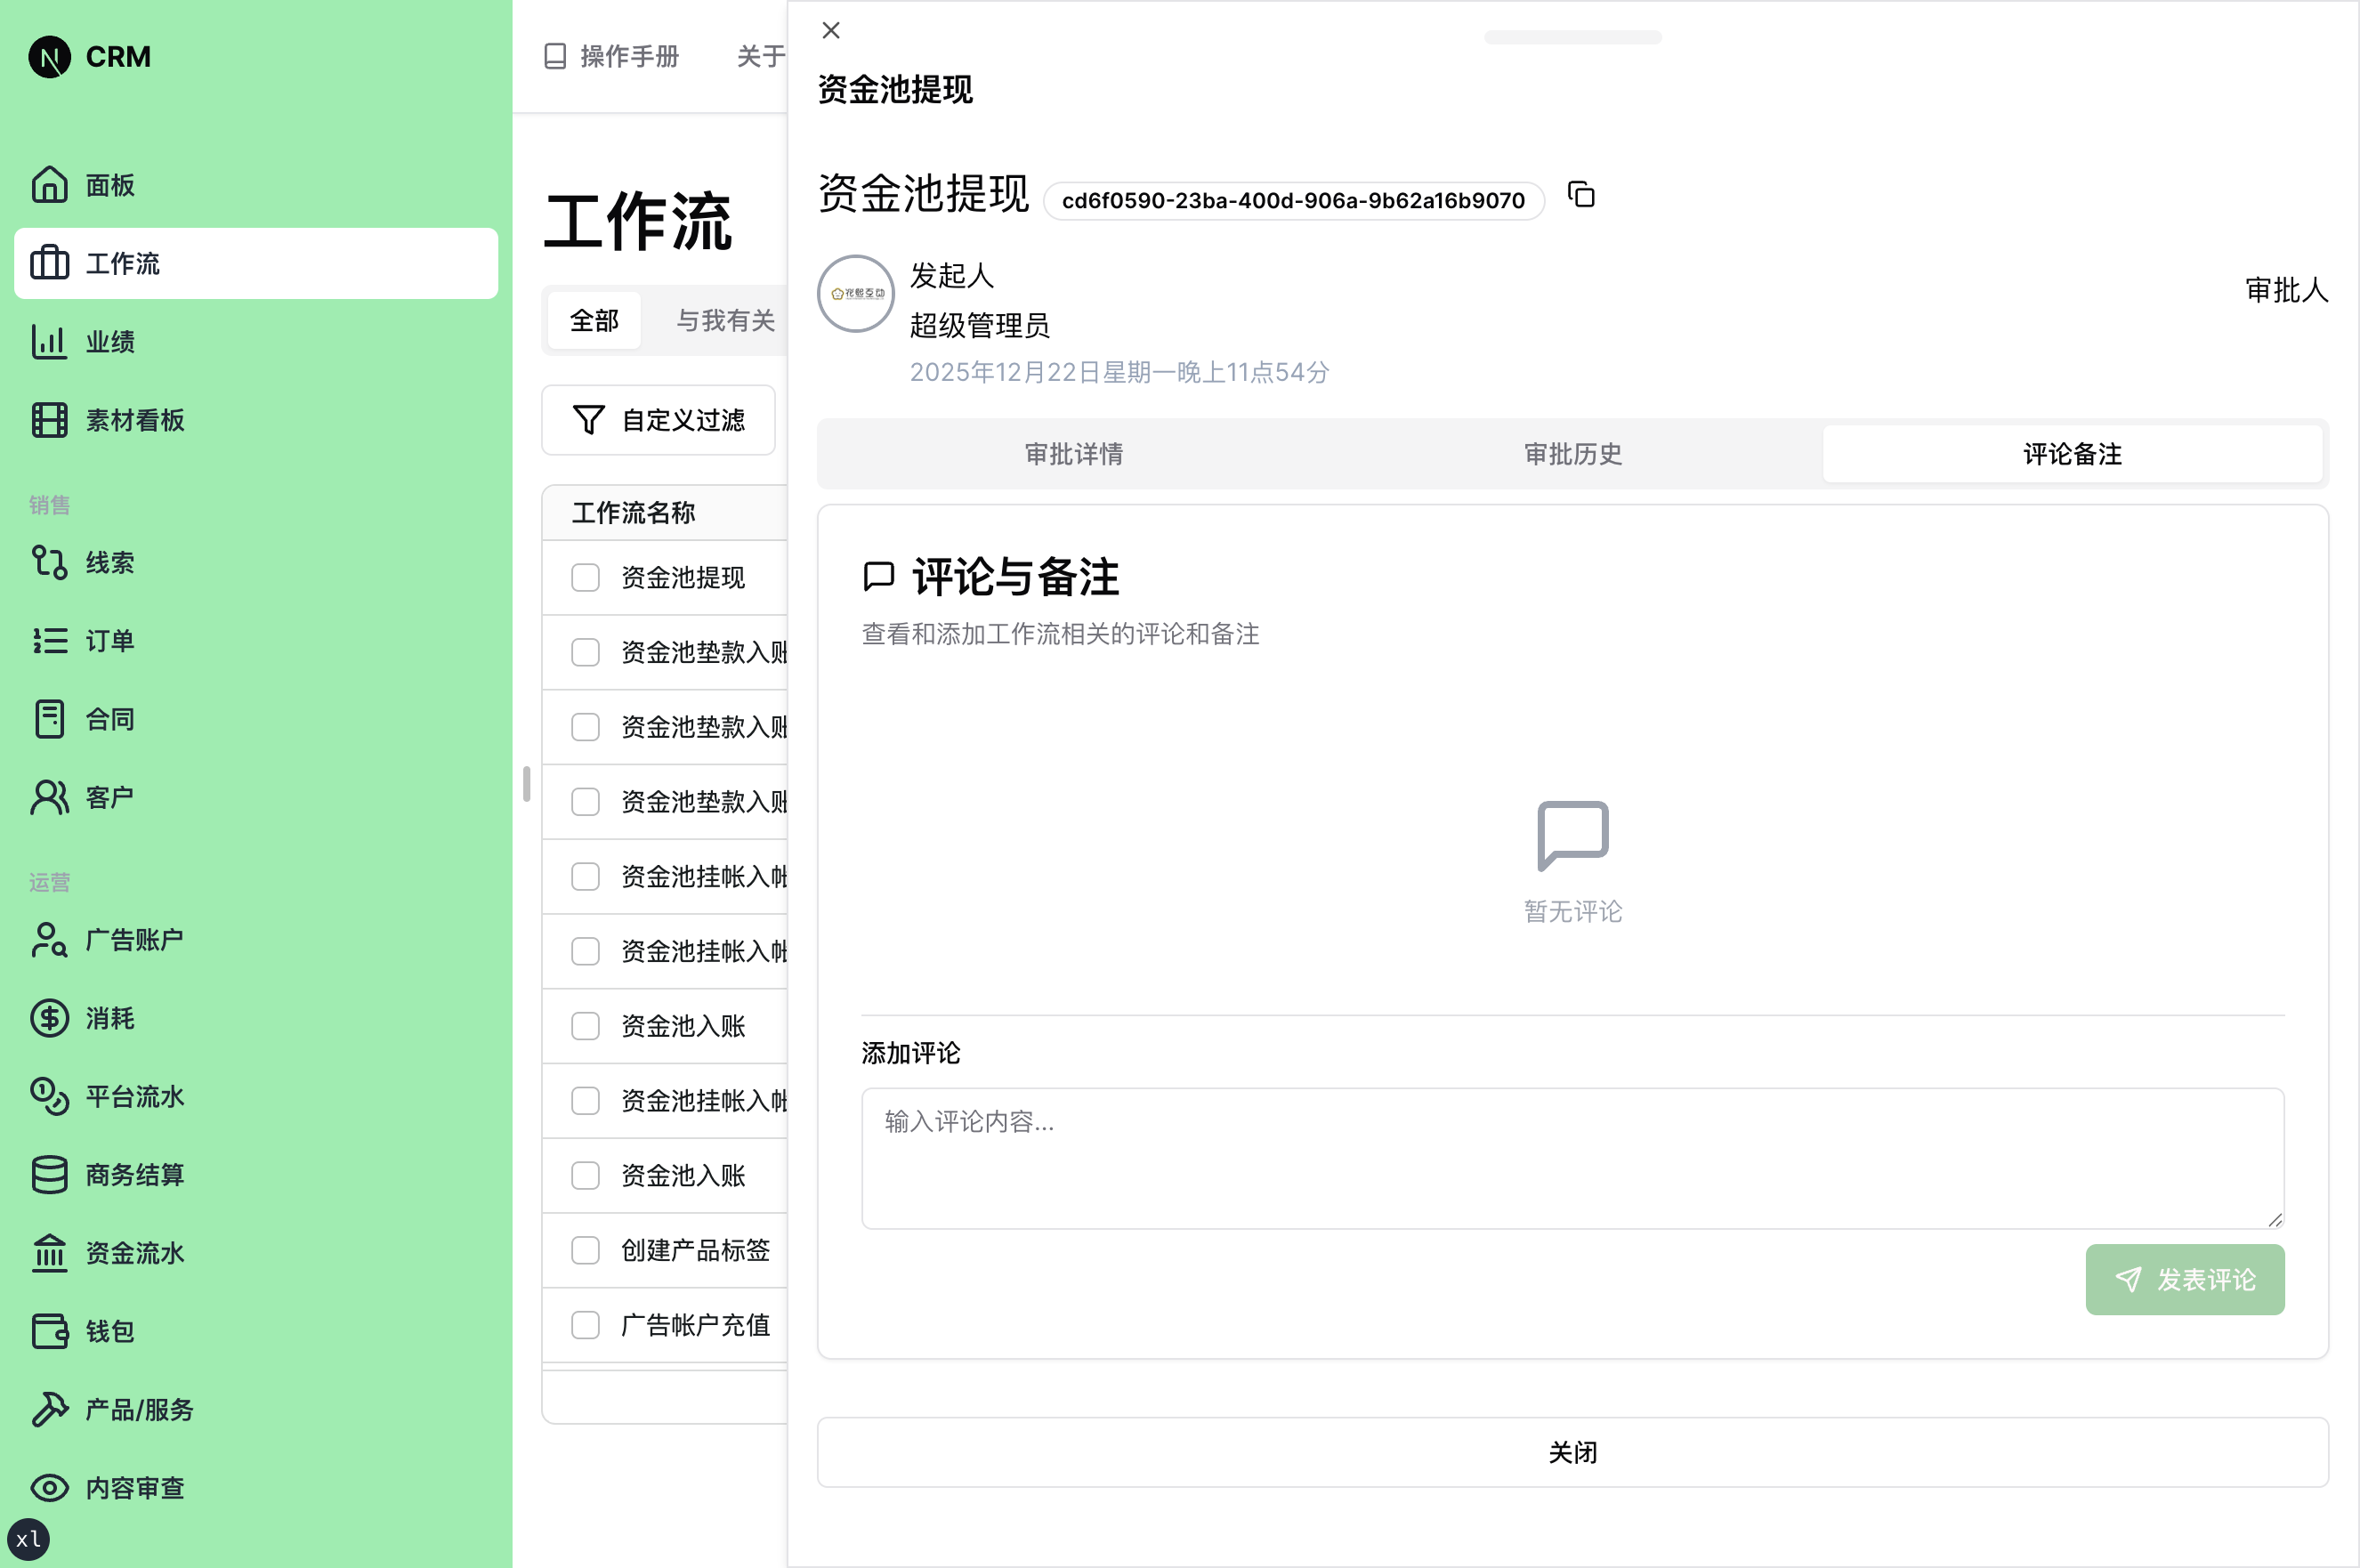This screenshot has height=1568, width=2360.
Task: Copy the workflow ID using the copy icon
Action: click(x=1581, y=195)
